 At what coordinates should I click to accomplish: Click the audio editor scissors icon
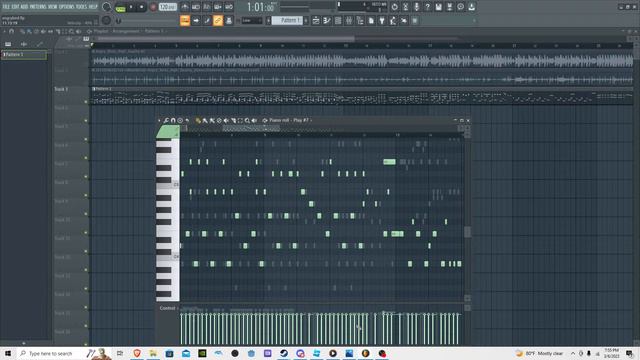point(406,7)
